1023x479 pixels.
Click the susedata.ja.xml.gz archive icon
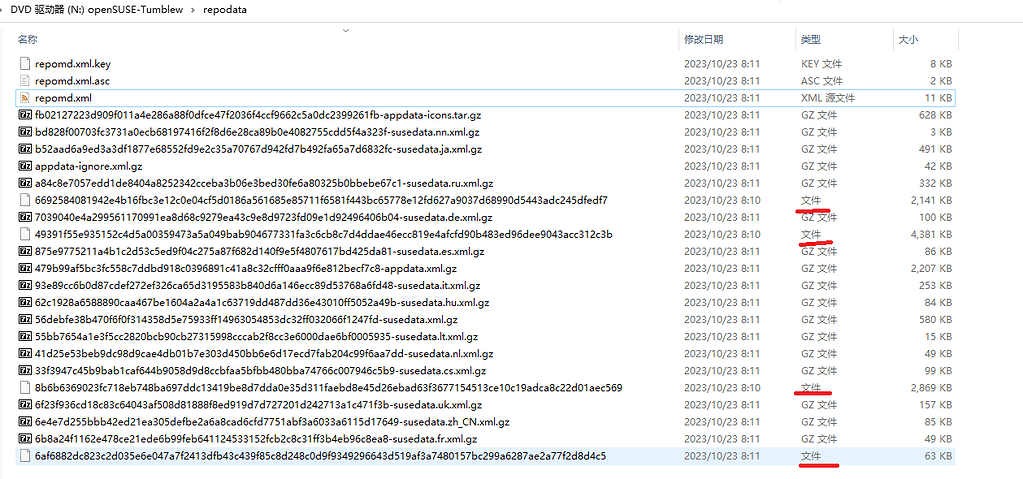pos(25,149)
